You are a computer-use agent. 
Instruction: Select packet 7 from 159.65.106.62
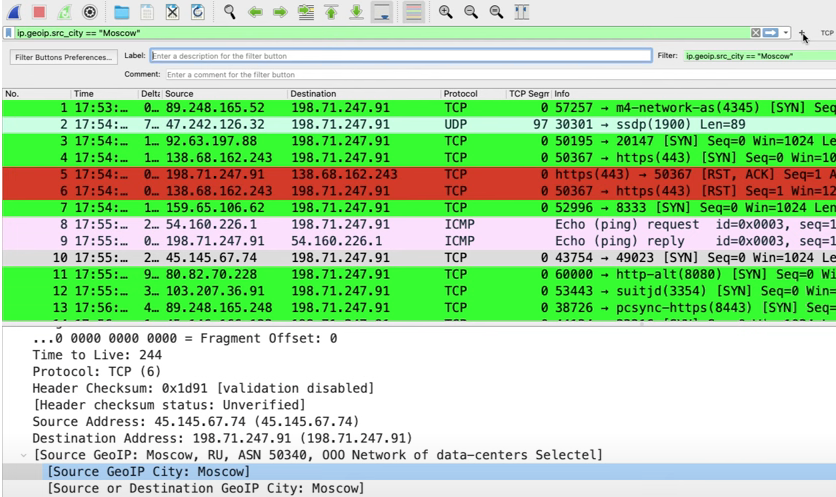419,208
